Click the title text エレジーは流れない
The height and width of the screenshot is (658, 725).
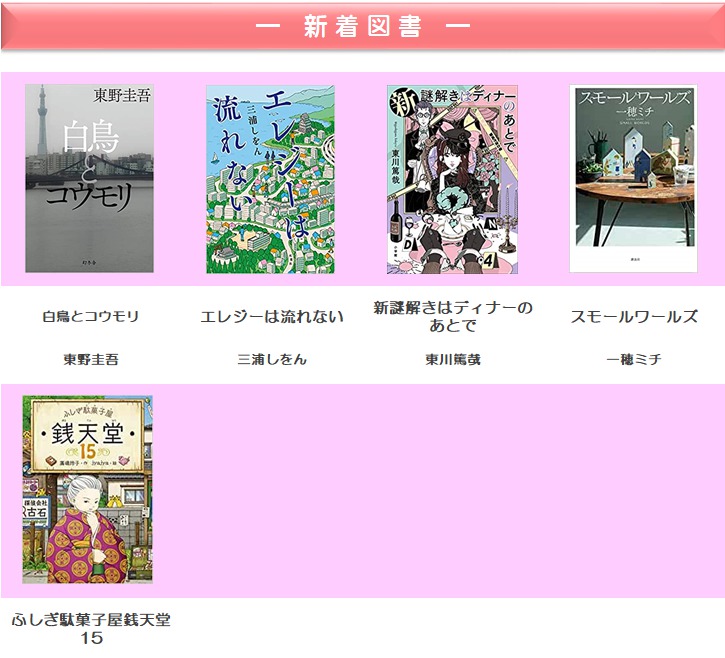tap(272, 317)
